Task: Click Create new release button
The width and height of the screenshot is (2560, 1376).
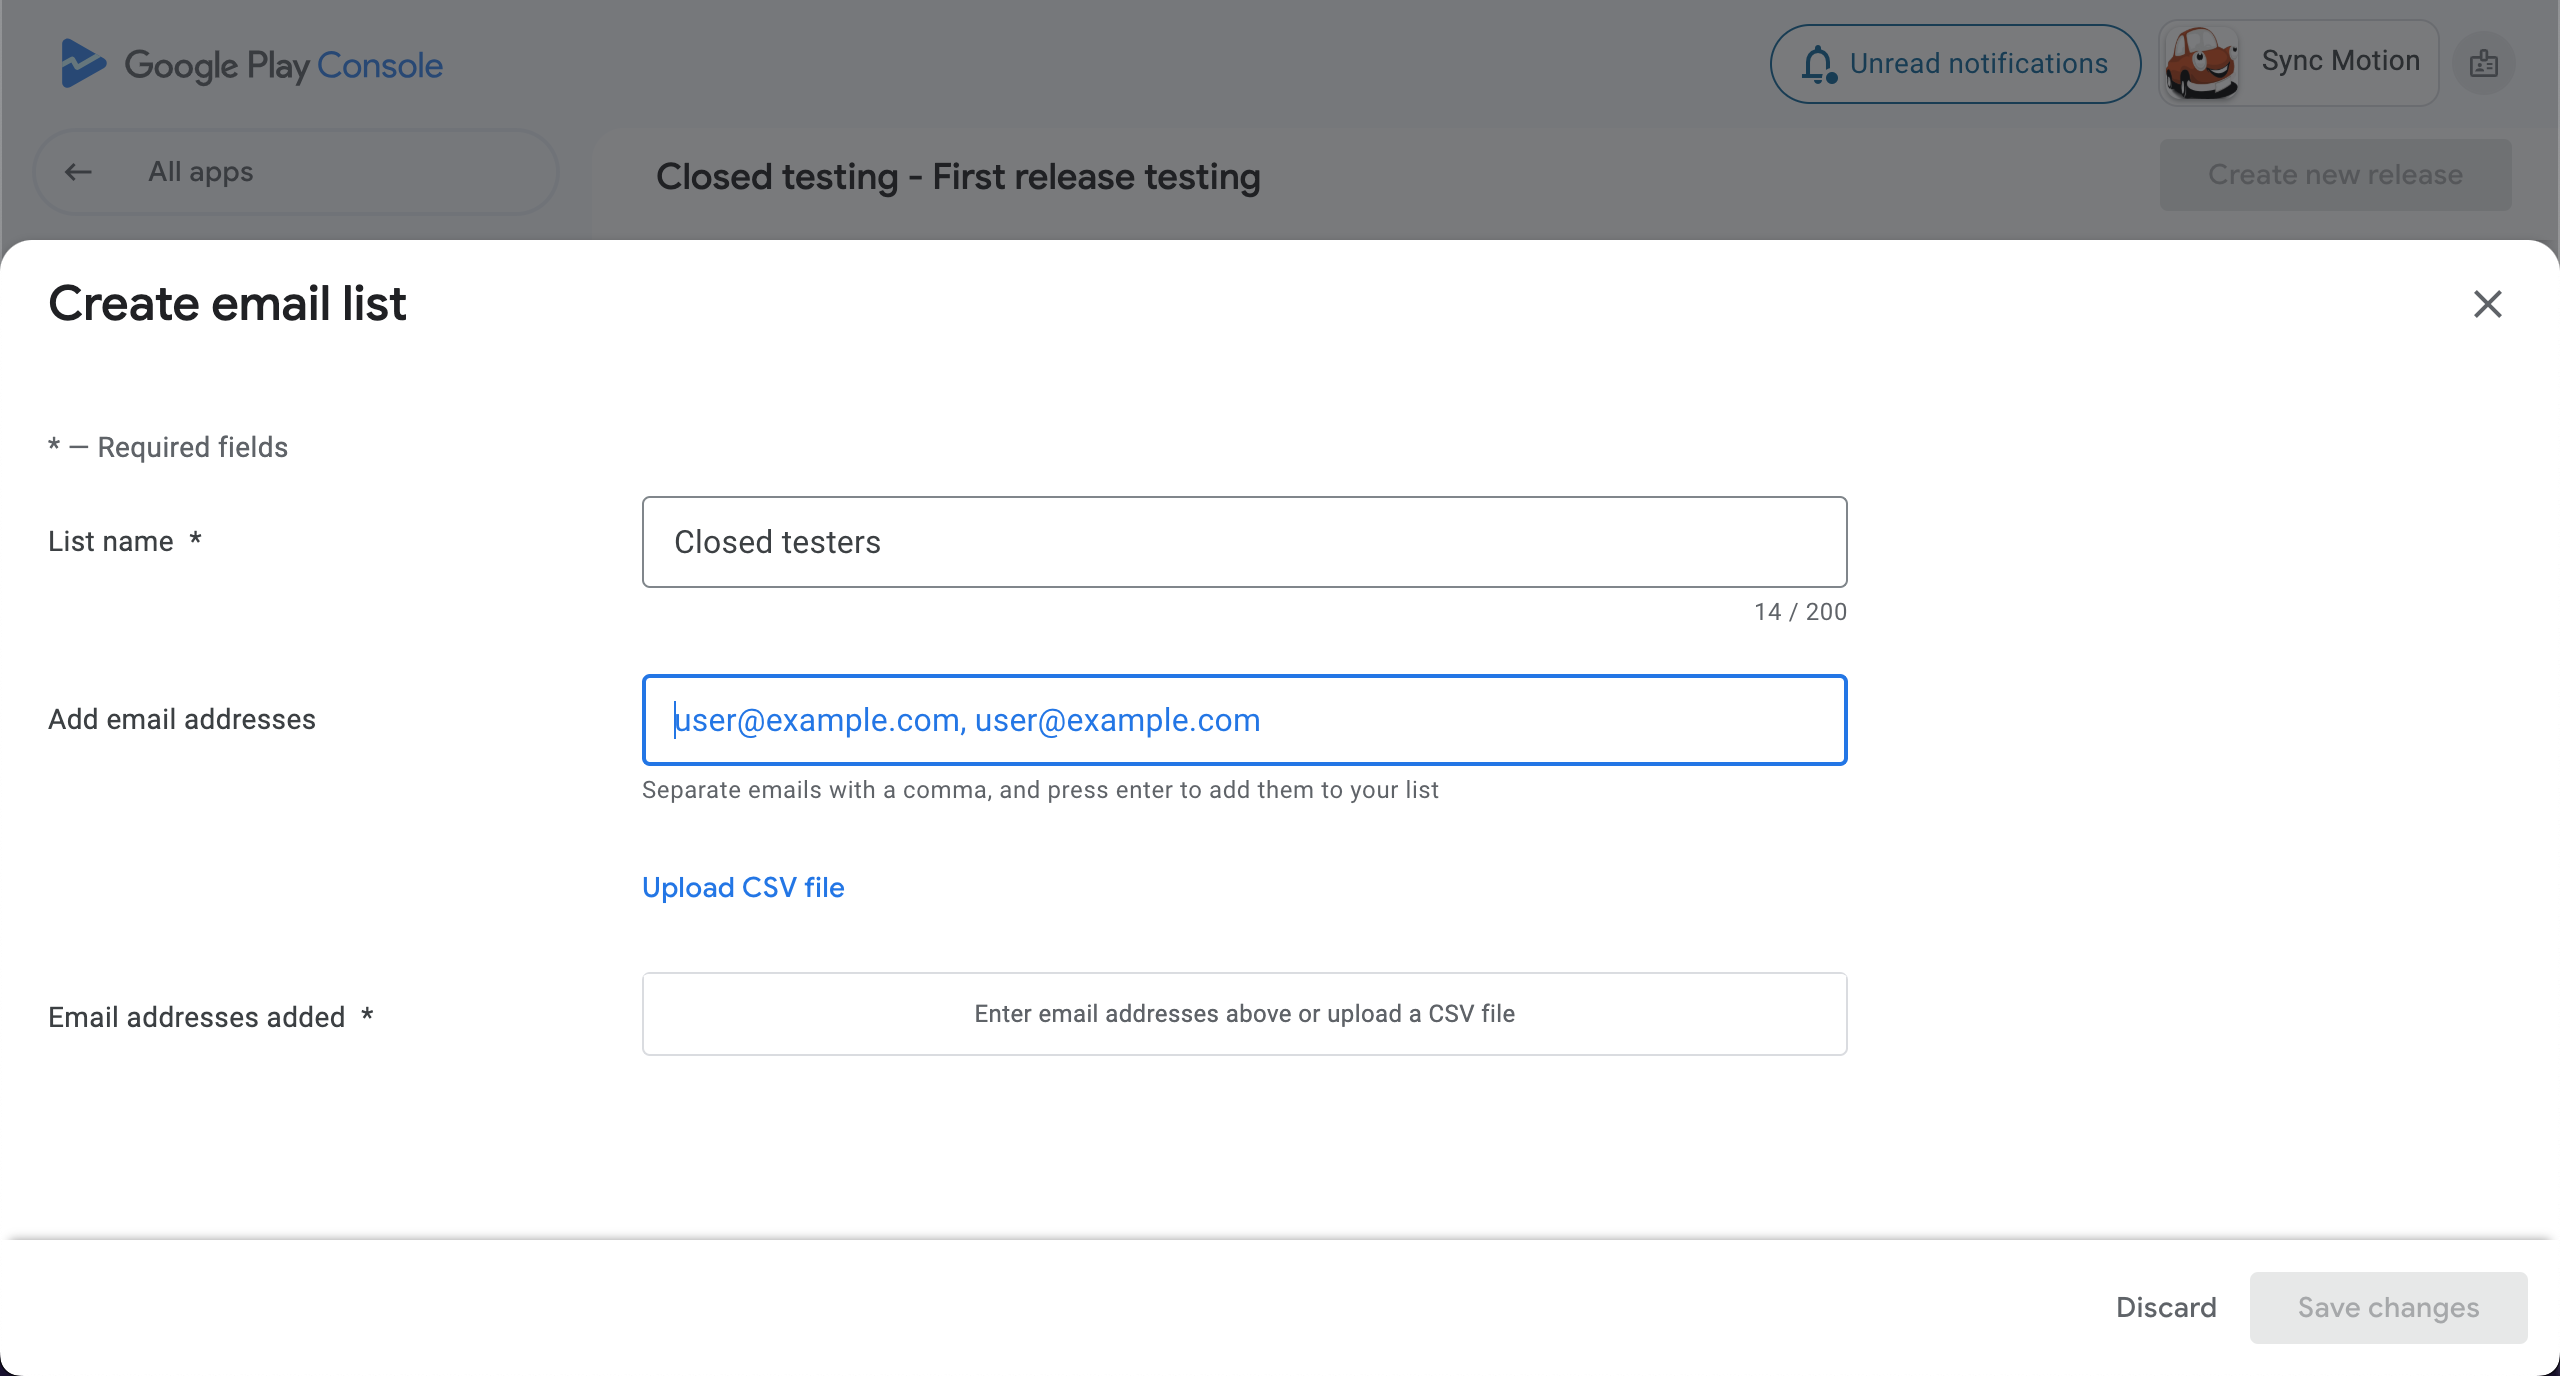Action: 2335,175
